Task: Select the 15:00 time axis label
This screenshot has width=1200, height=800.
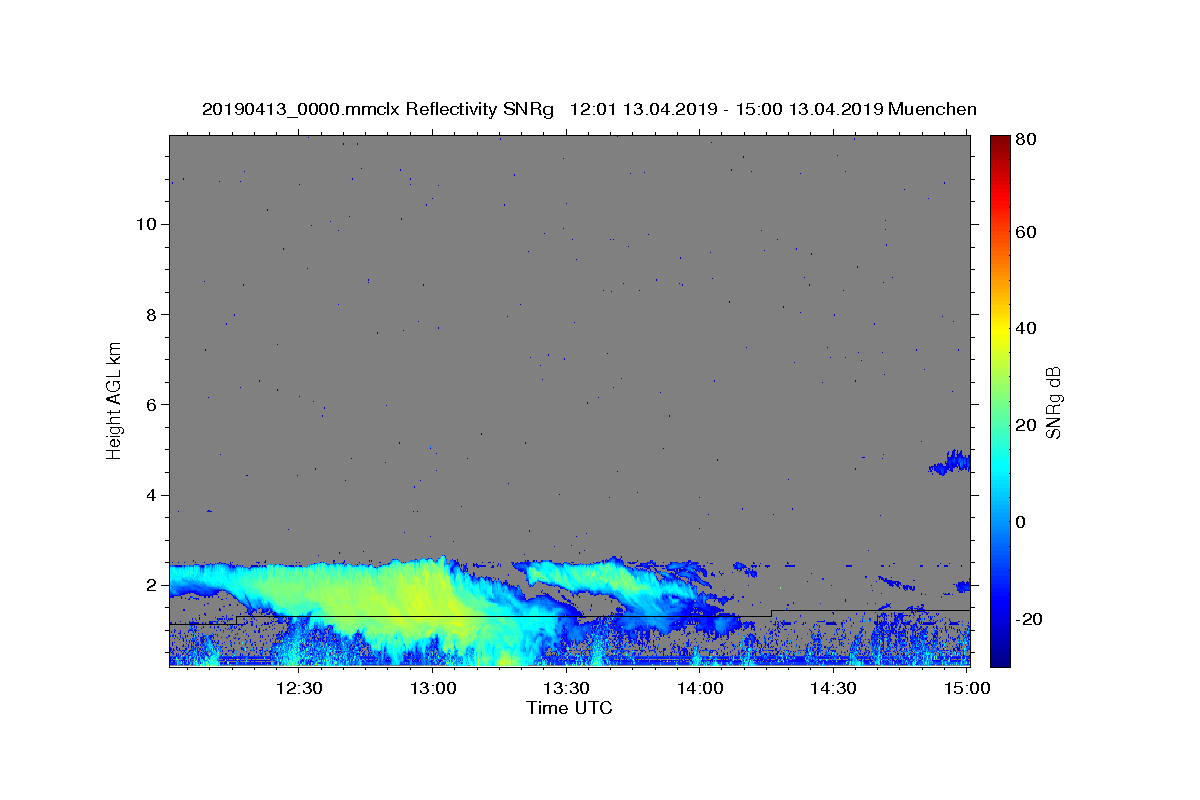Action: point(968,688)
